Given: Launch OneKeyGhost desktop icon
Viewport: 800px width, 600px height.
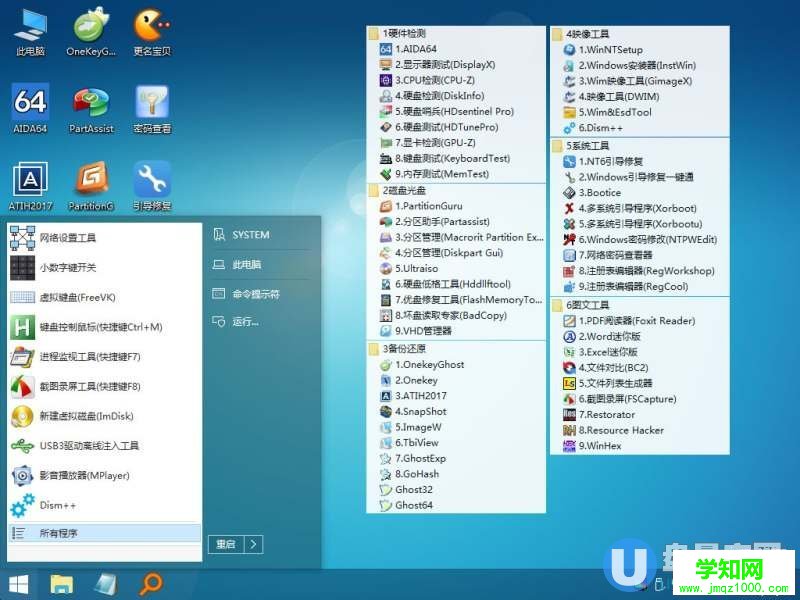Looking at the screenshot, I should point(91,32).
